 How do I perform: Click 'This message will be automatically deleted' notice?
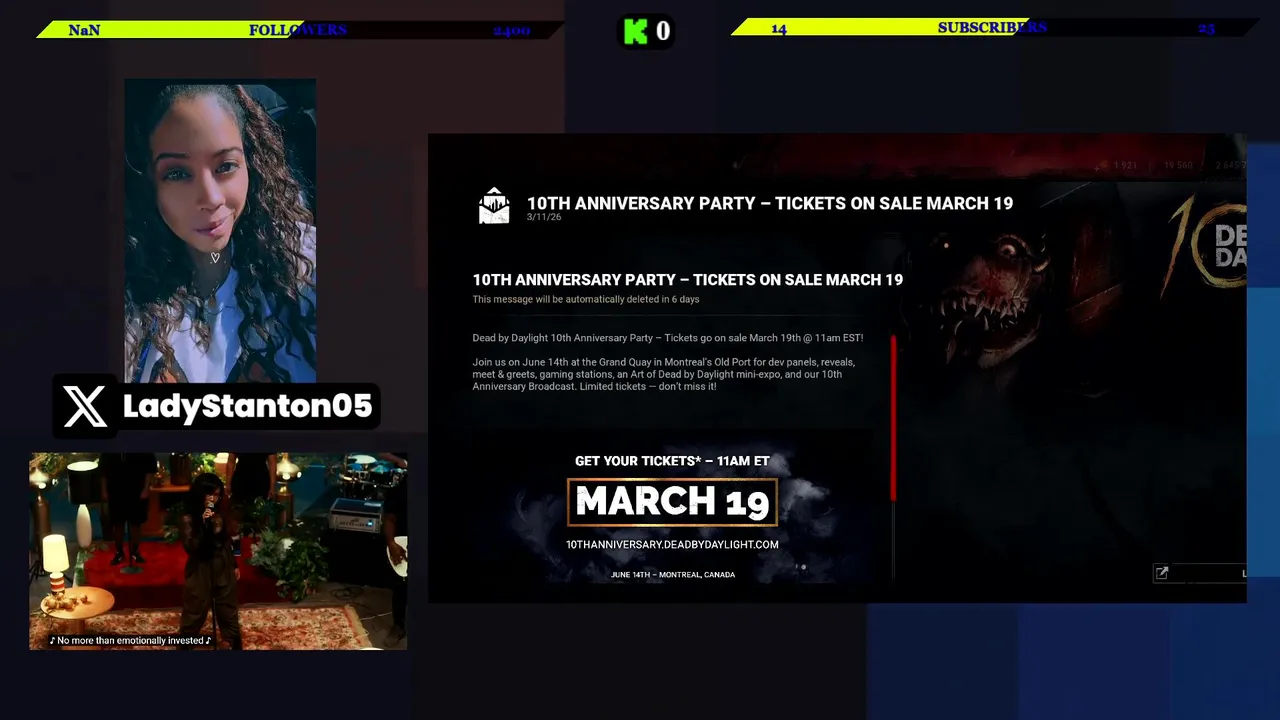click(x=586, y=299)
